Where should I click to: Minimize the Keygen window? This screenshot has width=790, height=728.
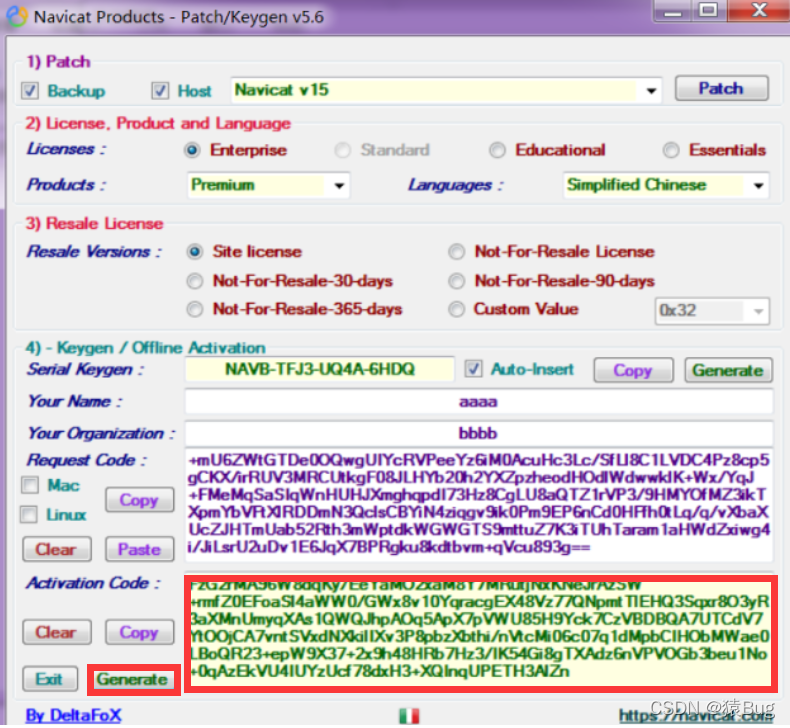[x=673, y=11]
